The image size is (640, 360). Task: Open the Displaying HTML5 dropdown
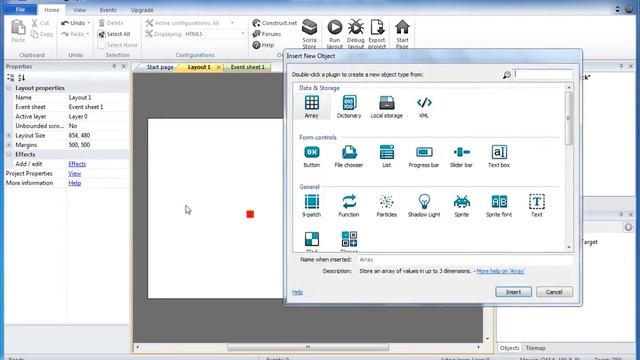click(242, 34)
